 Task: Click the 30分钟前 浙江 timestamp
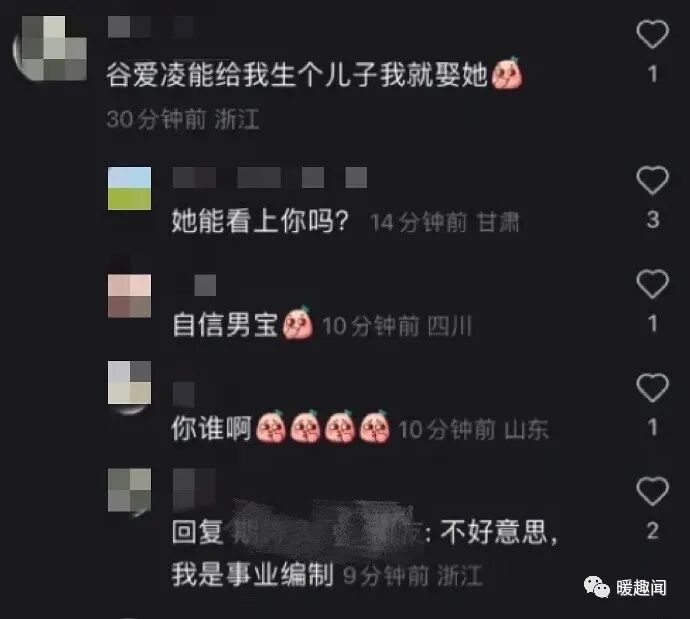tap(183, 119)
